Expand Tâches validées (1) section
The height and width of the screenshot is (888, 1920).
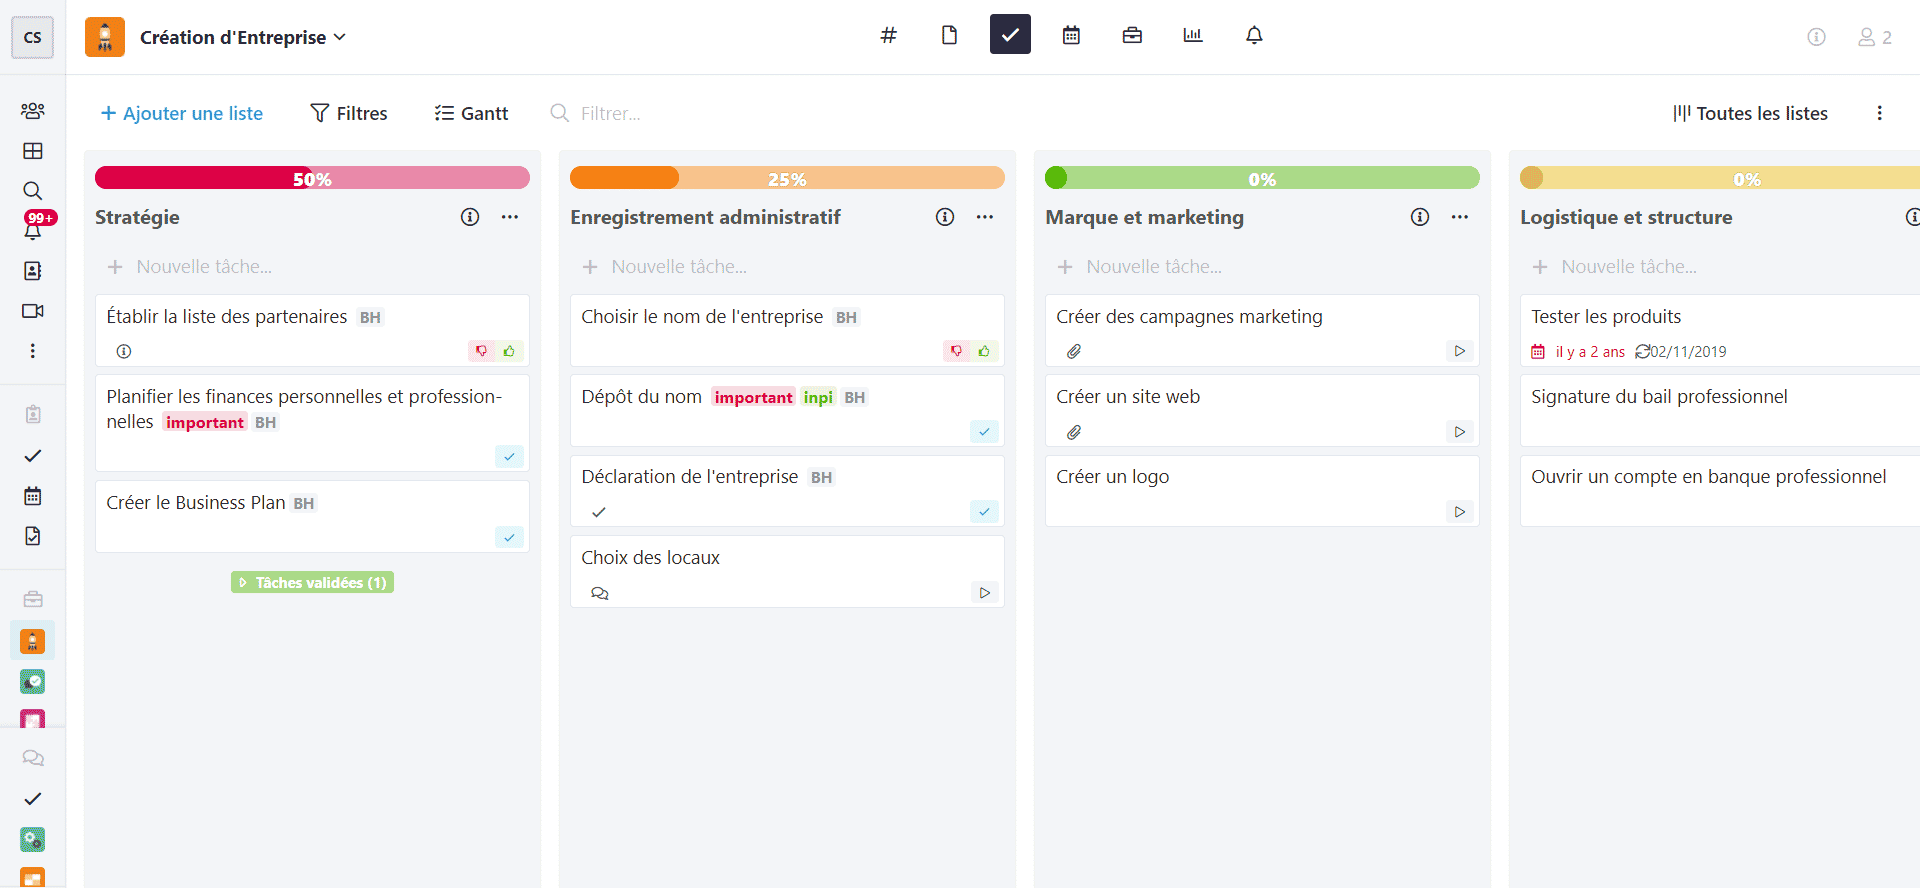point(312,582)
